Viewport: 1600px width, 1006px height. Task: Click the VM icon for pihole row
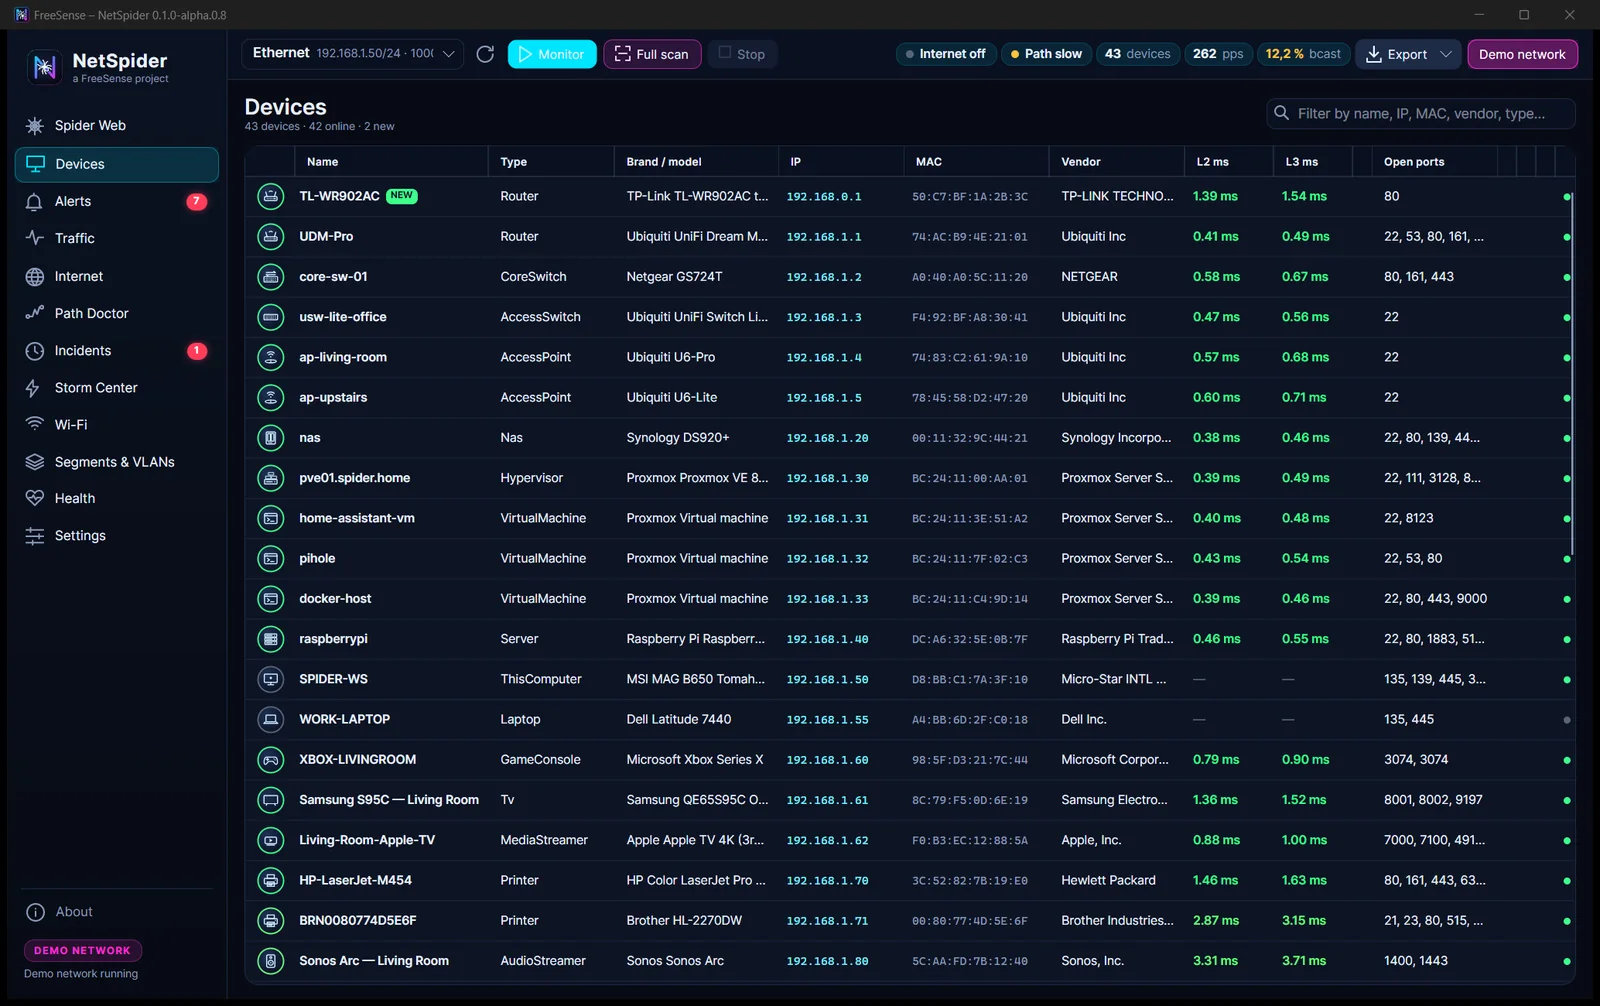(x=270, y=558)
